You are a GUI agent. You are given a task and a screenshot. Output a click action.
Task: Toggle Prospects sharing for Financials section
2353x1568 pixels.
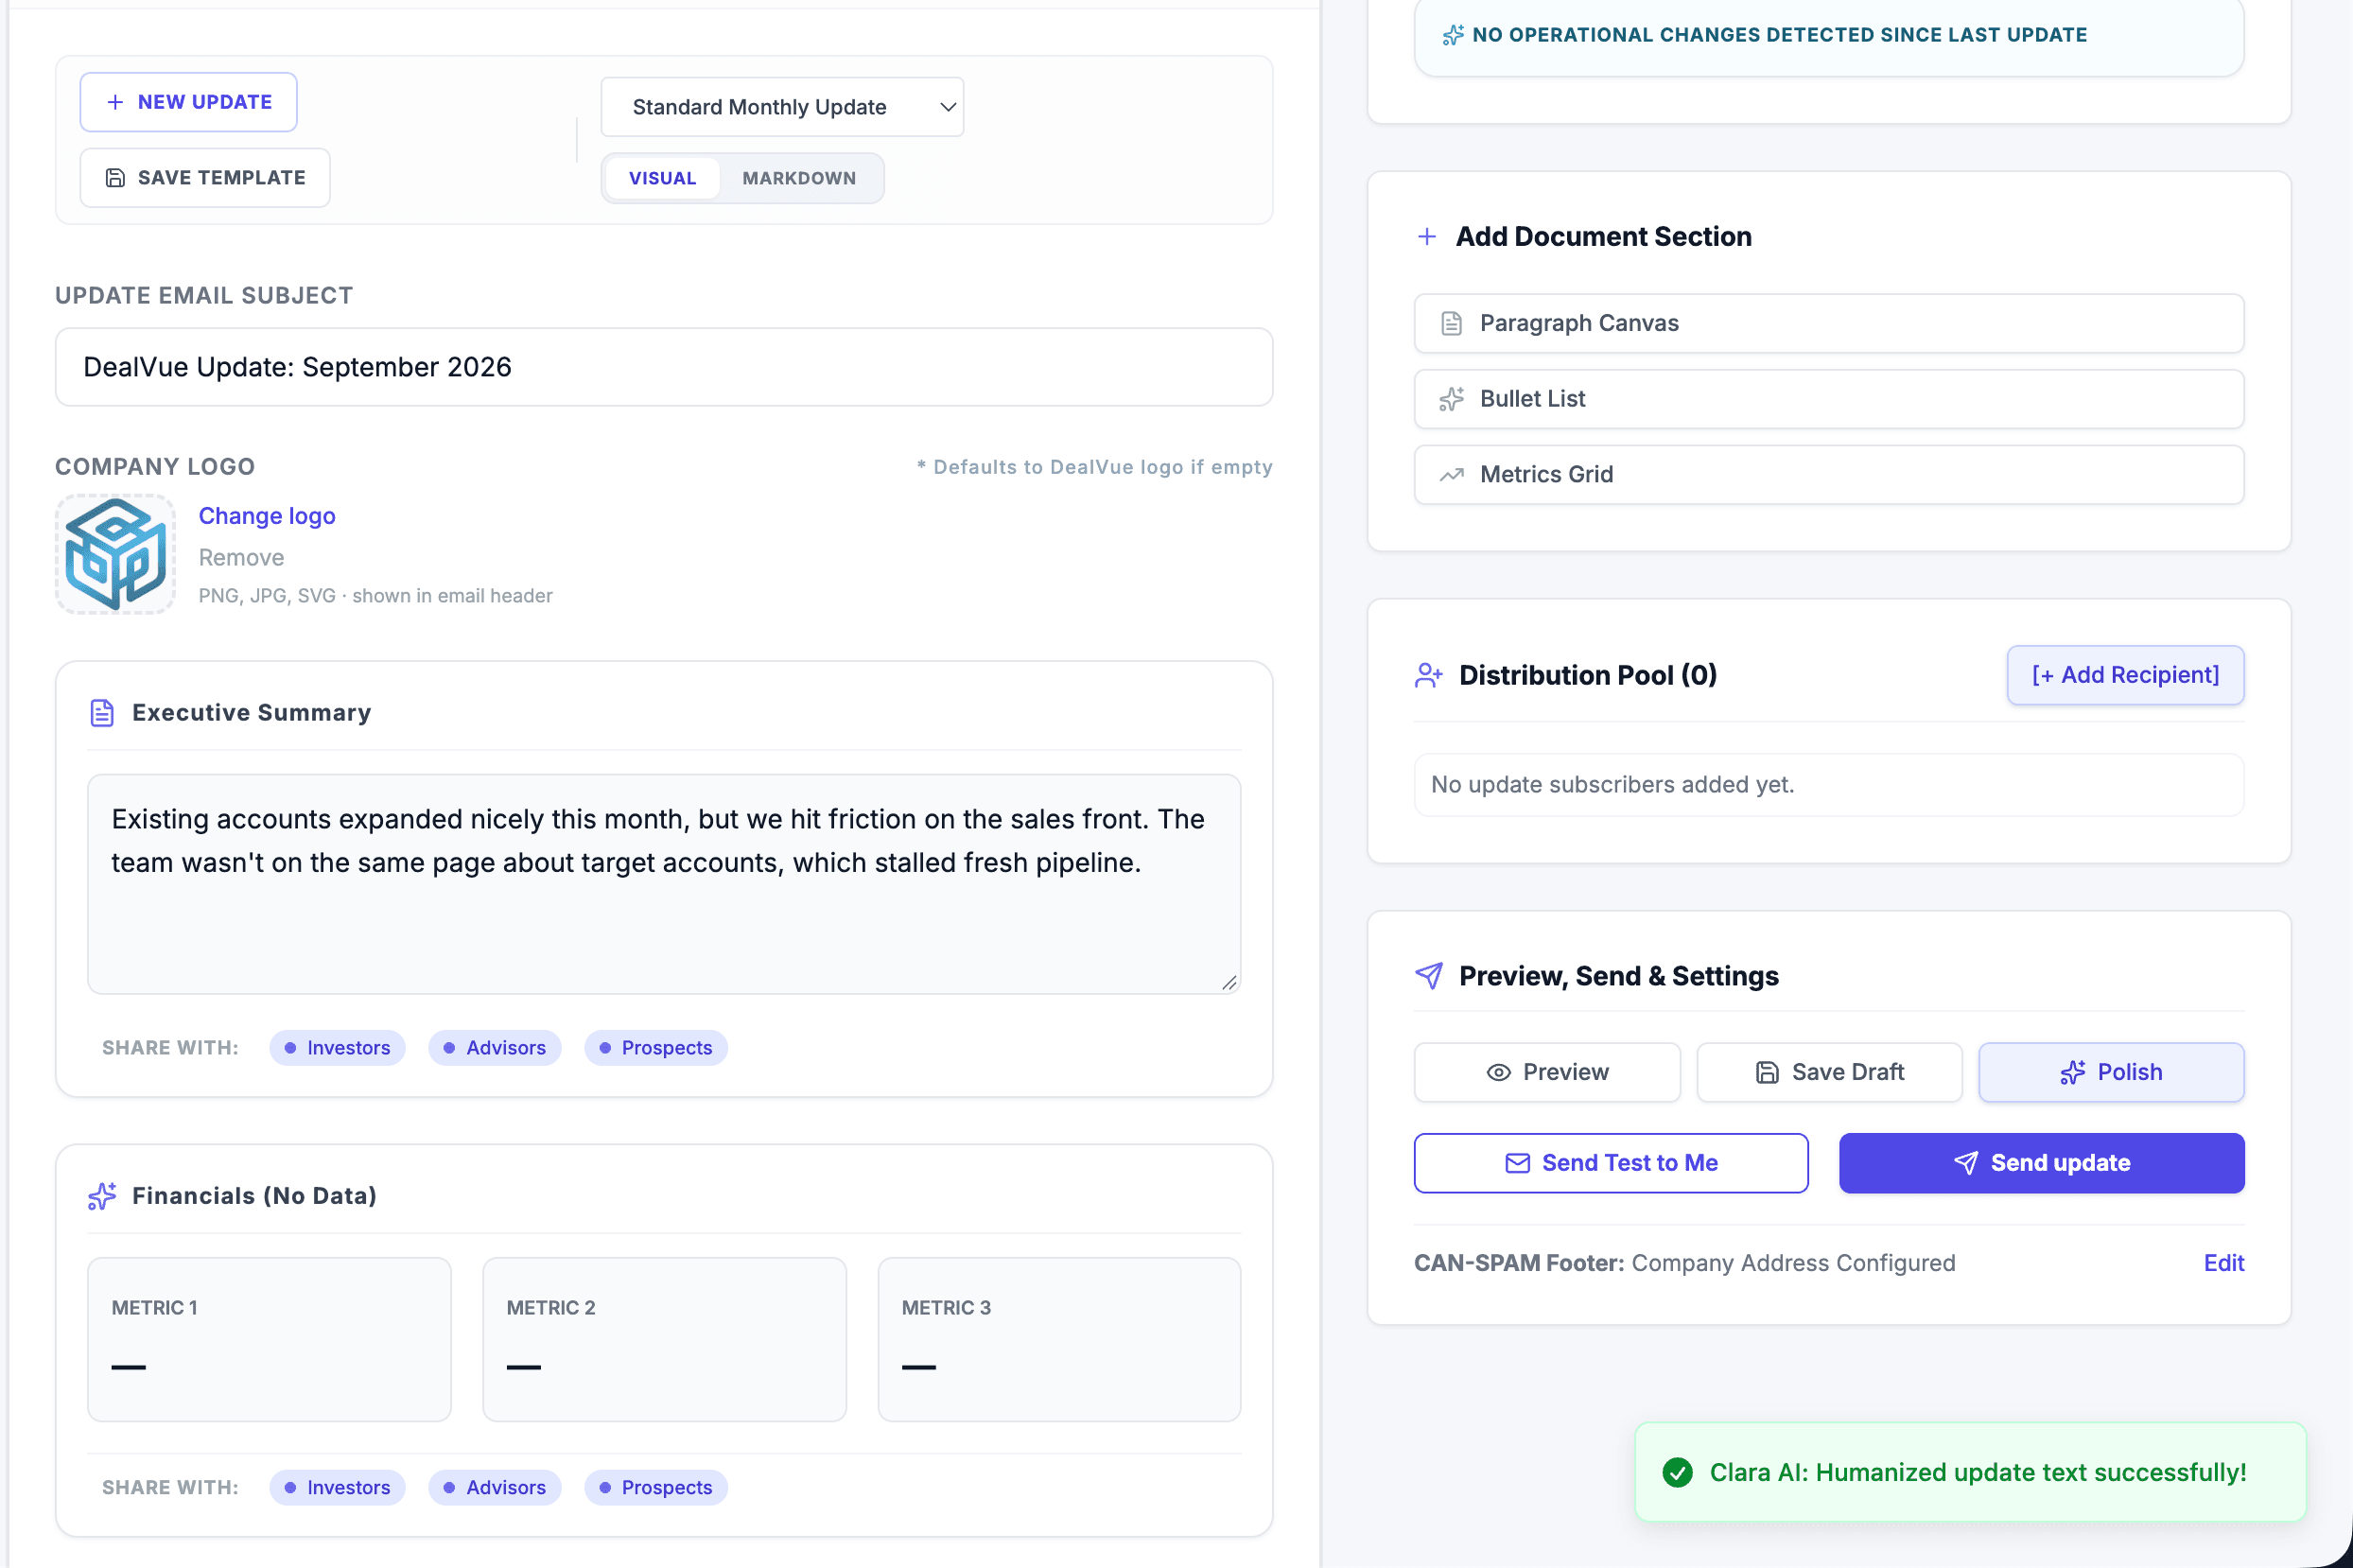pos(656,1487)
